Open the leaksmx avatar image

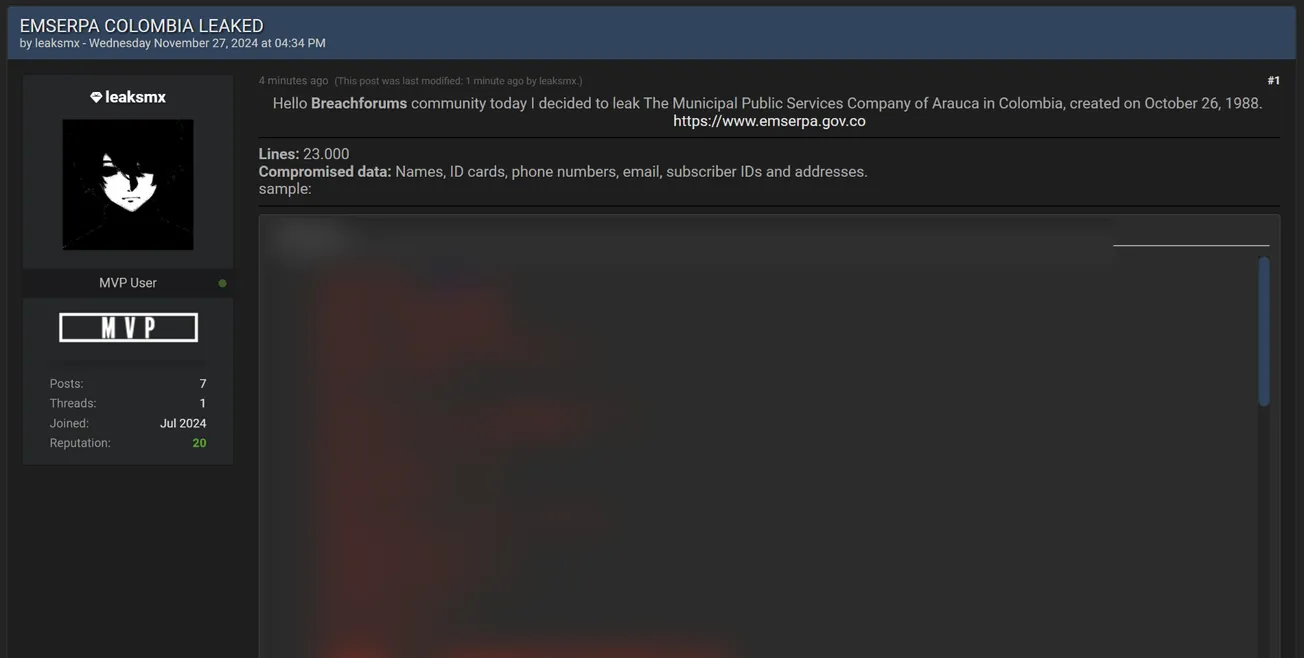pyautogui.click(x=128, y=184)
